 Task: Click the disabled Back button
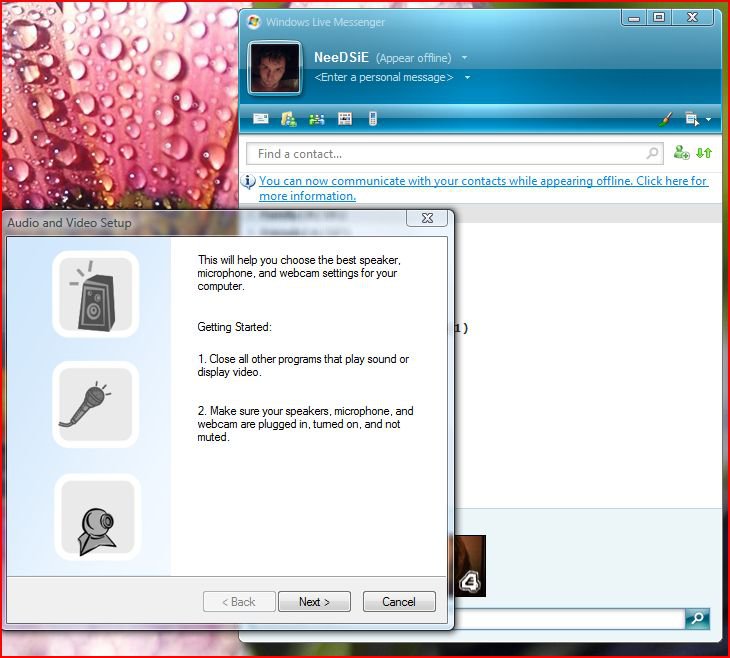point(239,602)
